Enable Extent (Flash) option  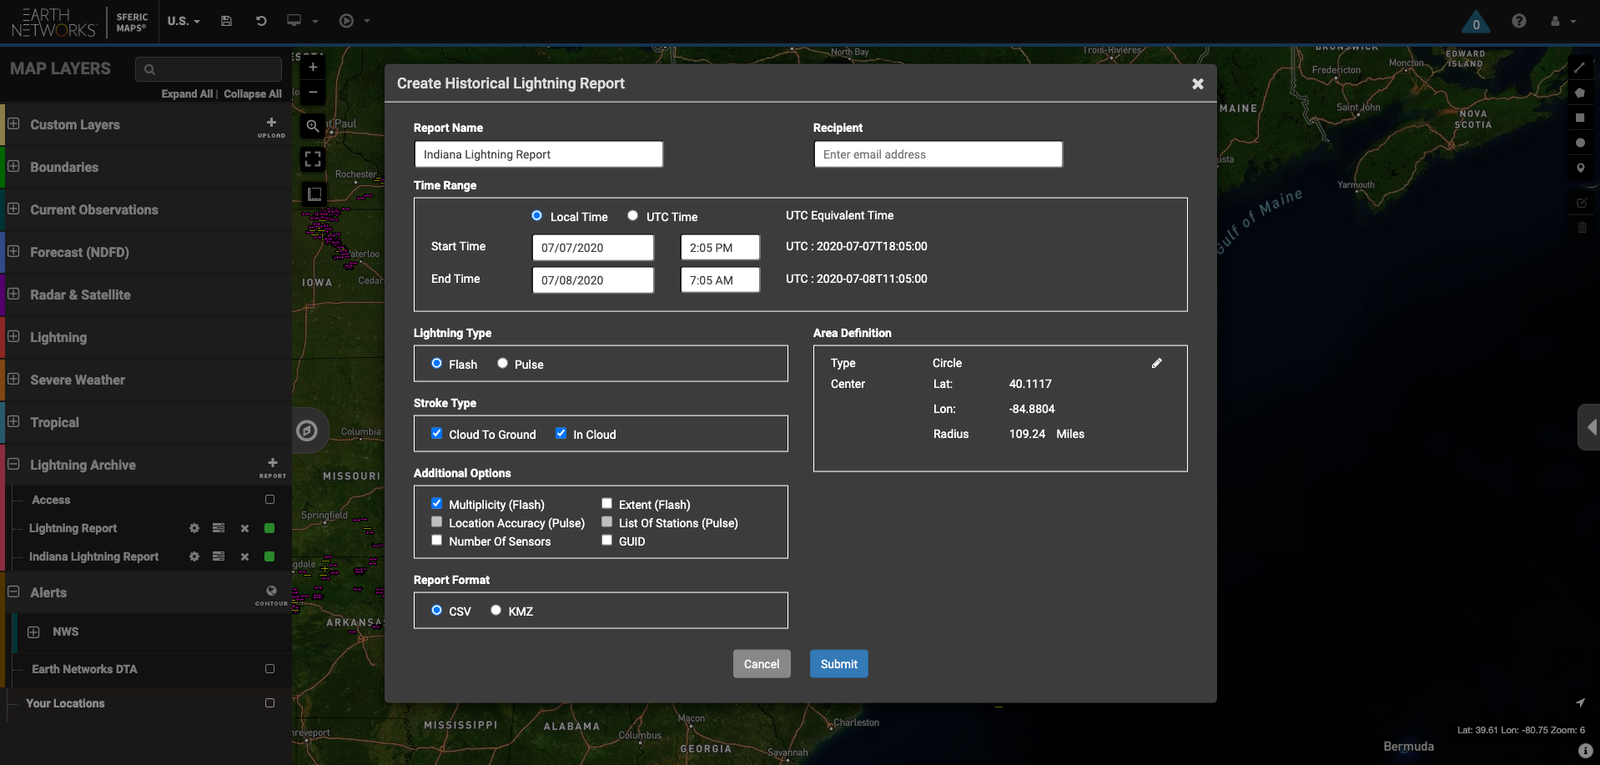pyautogui.click(x=607, y=504)
